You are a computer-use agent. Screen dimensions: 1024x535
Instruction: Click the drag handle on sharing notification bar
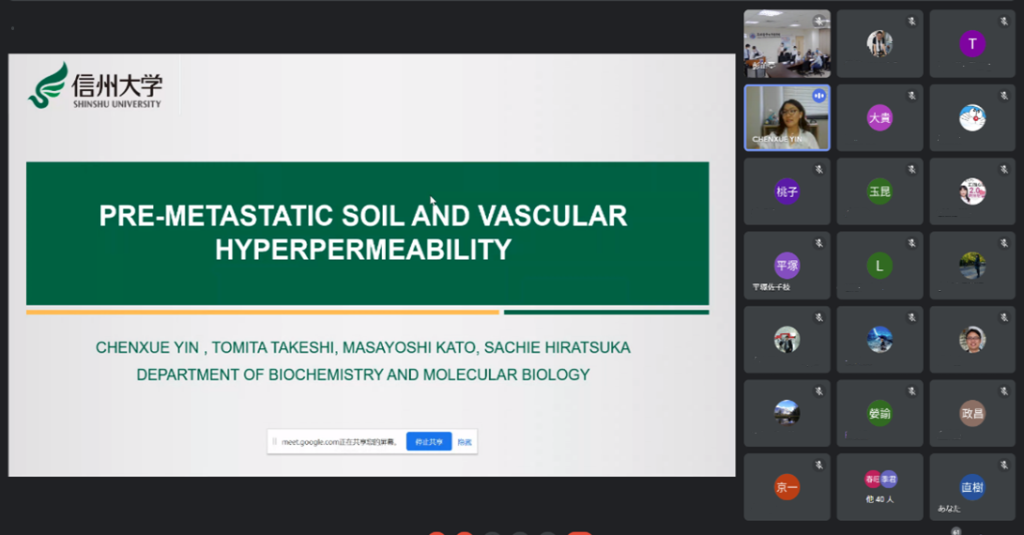point(274,441)
